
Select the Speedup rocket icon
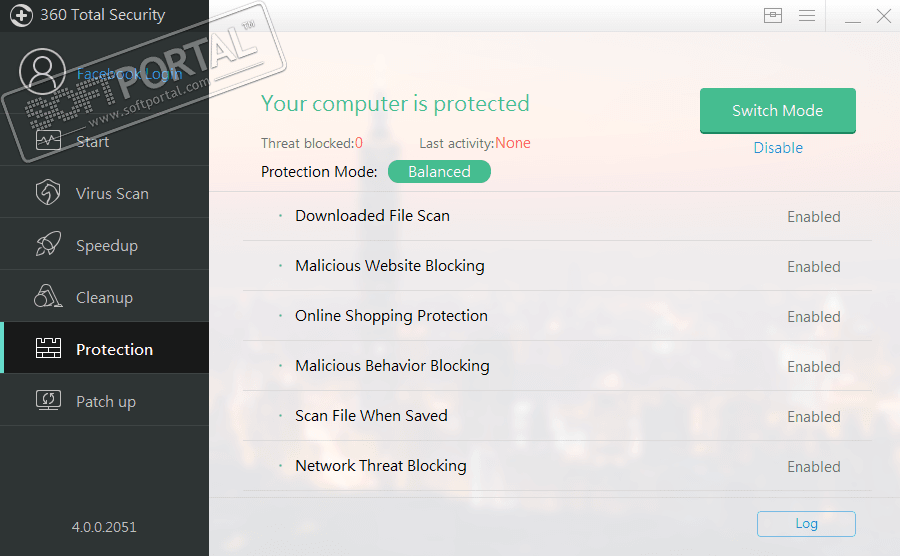[48, 246]
